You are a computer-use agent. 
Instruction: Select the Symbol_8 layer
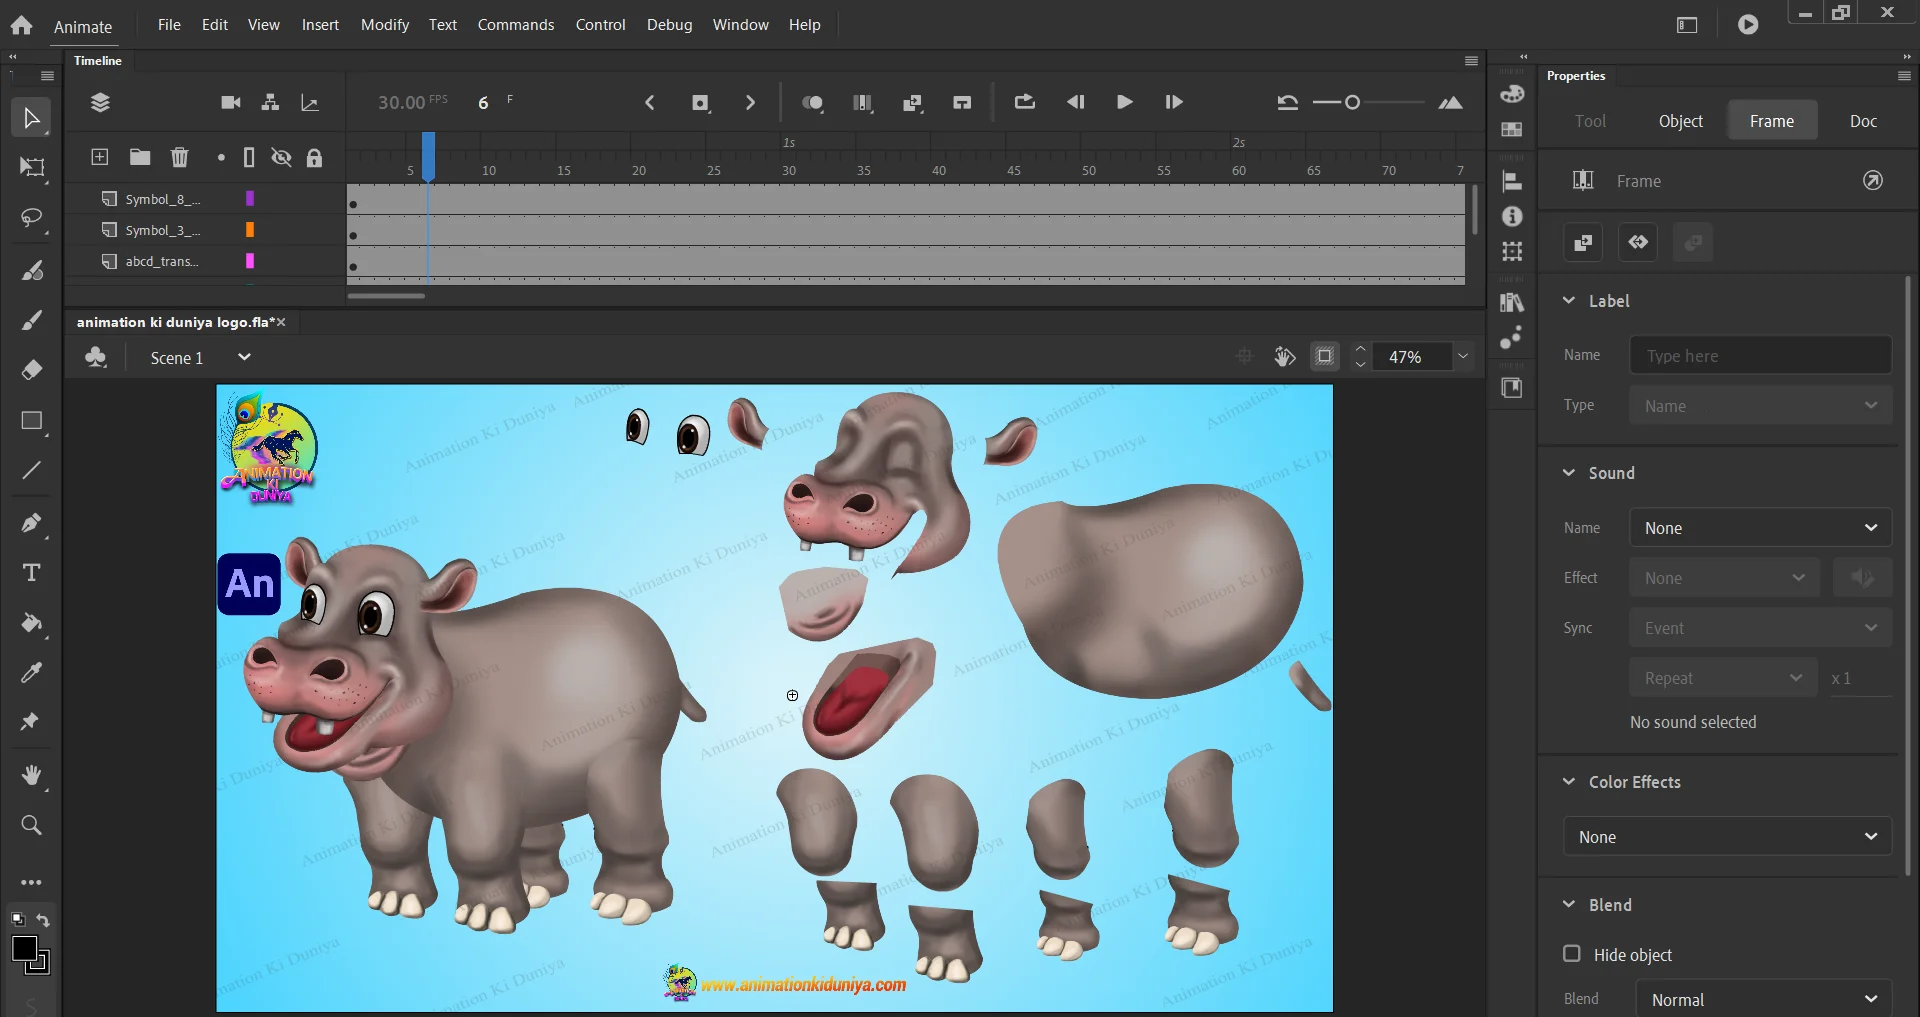click(x=162, y=199)
